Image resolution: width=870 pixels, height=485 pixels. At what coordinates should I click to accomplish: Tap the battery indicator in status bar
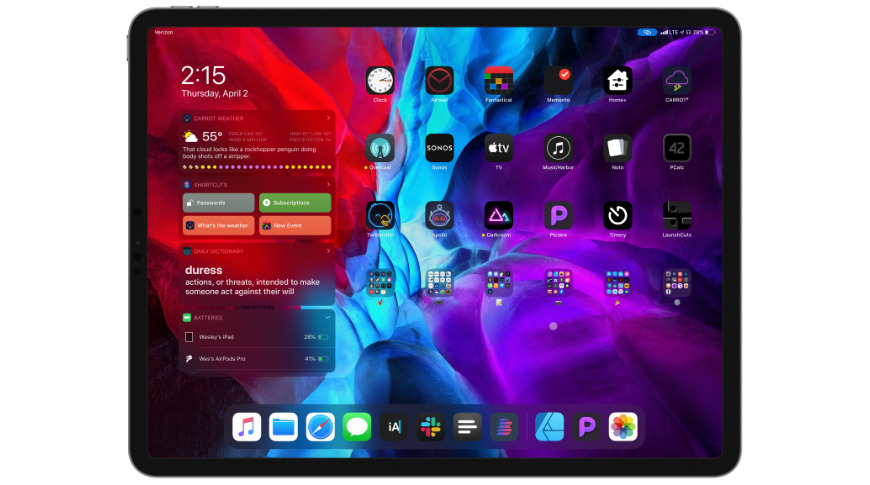710,32
